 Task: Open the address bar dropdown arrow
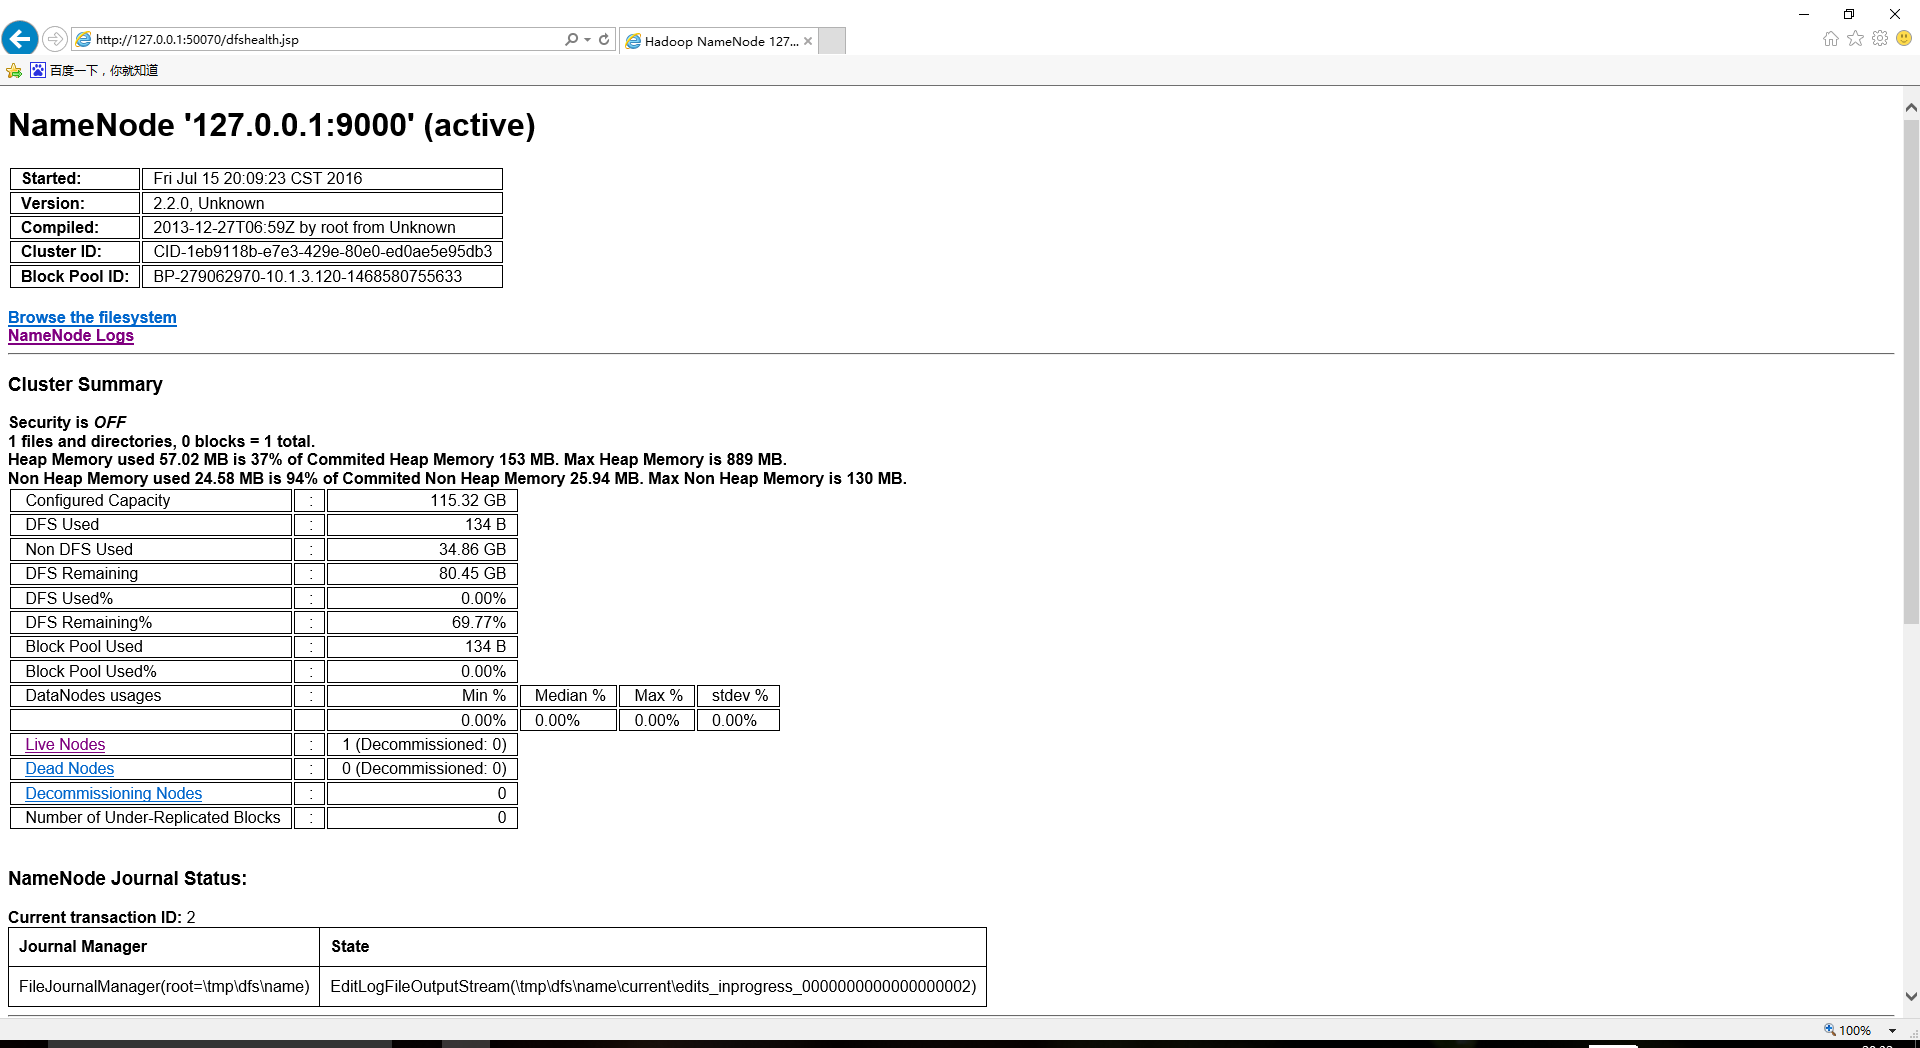pyautogui.click(x=587, y=40)
